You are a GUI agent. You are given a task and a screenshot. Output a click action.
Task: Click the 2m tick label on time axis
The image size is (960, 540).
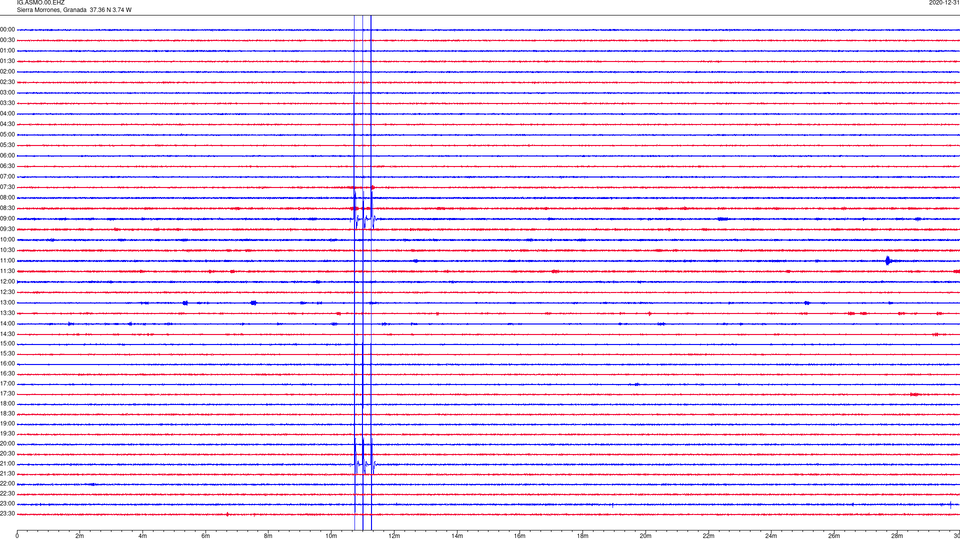coord(80,536)
